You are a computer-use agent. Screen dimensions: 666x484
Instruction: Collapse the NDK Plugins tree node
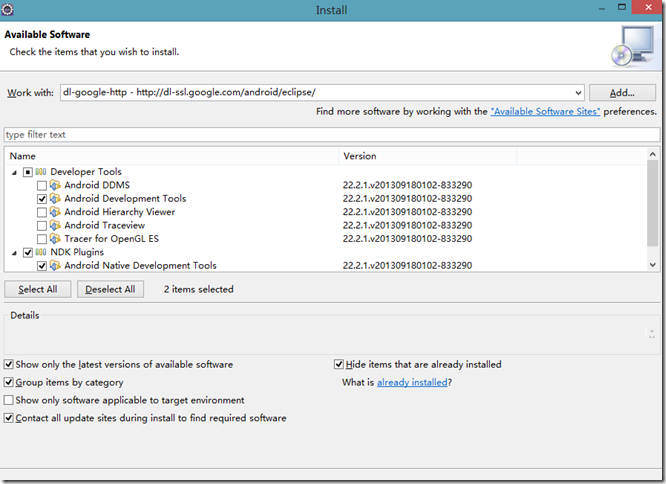pos(14,253)
